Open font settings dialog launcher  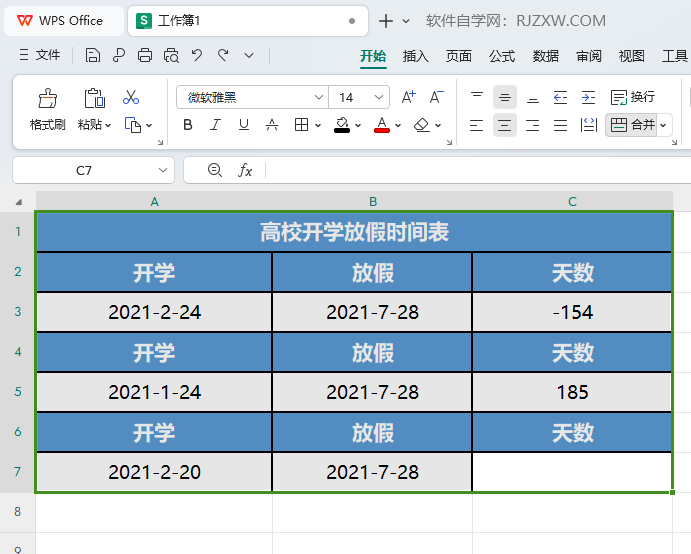[449, 142]
